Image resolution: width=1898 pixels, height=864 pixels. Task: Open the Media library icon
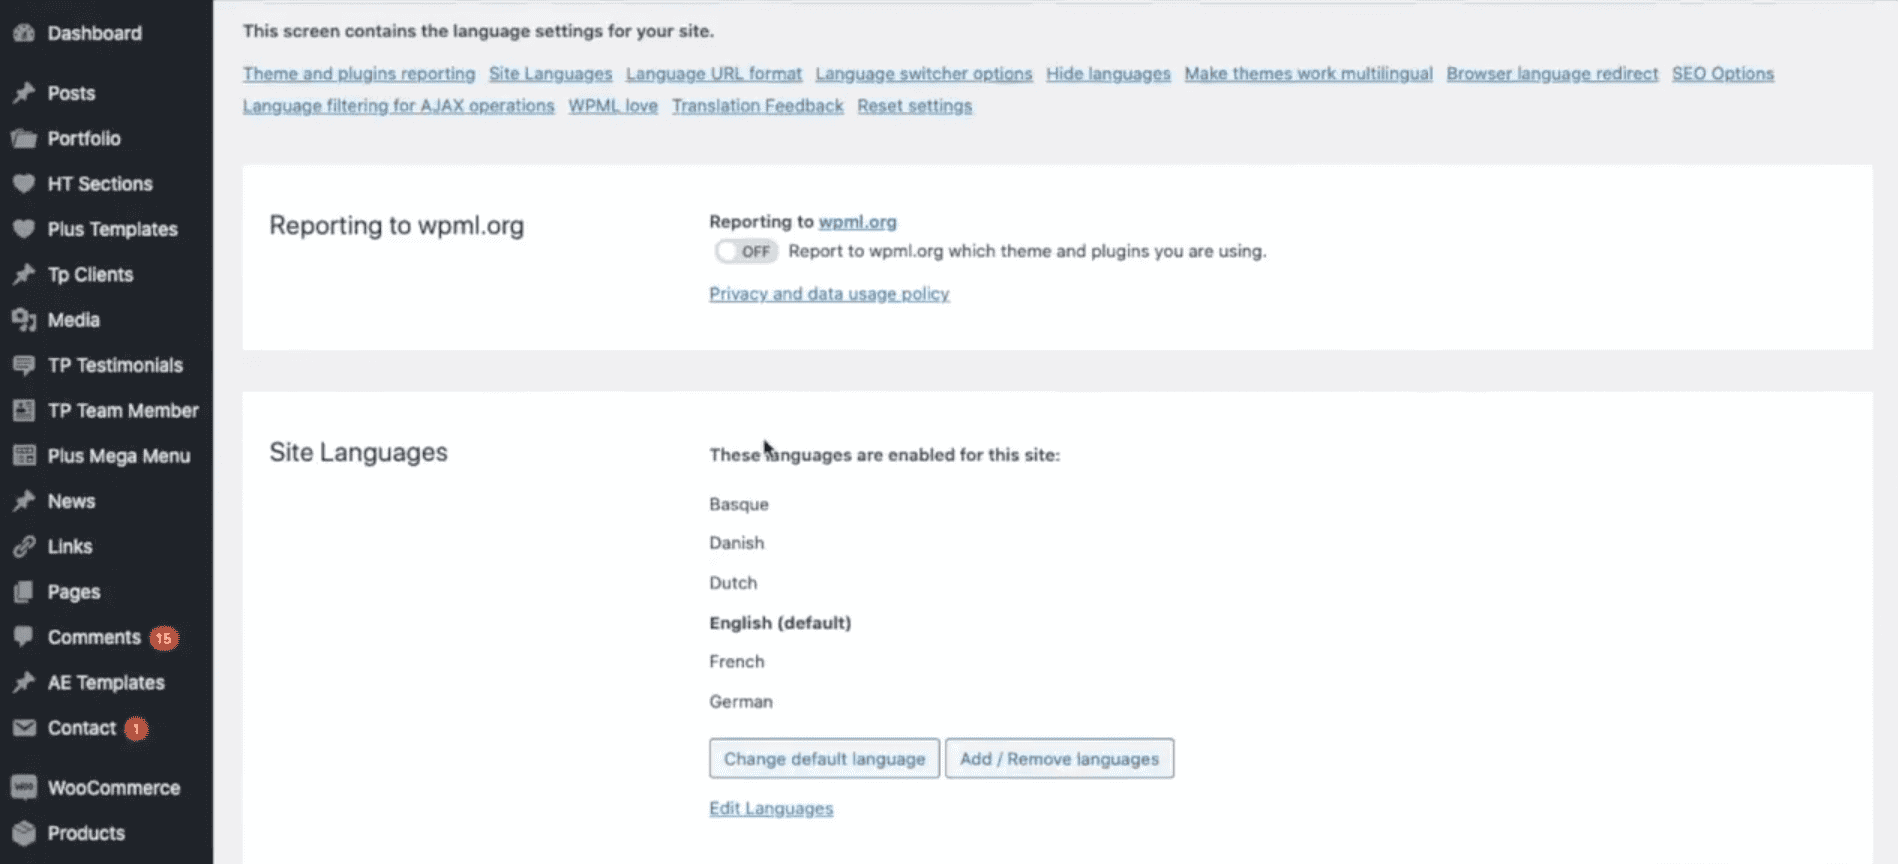coord(23,320)
